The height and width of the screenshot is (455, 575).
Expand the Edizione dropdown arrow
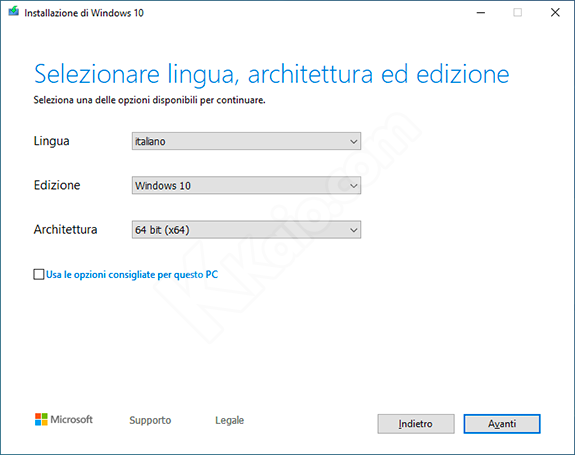coord(354,186)
